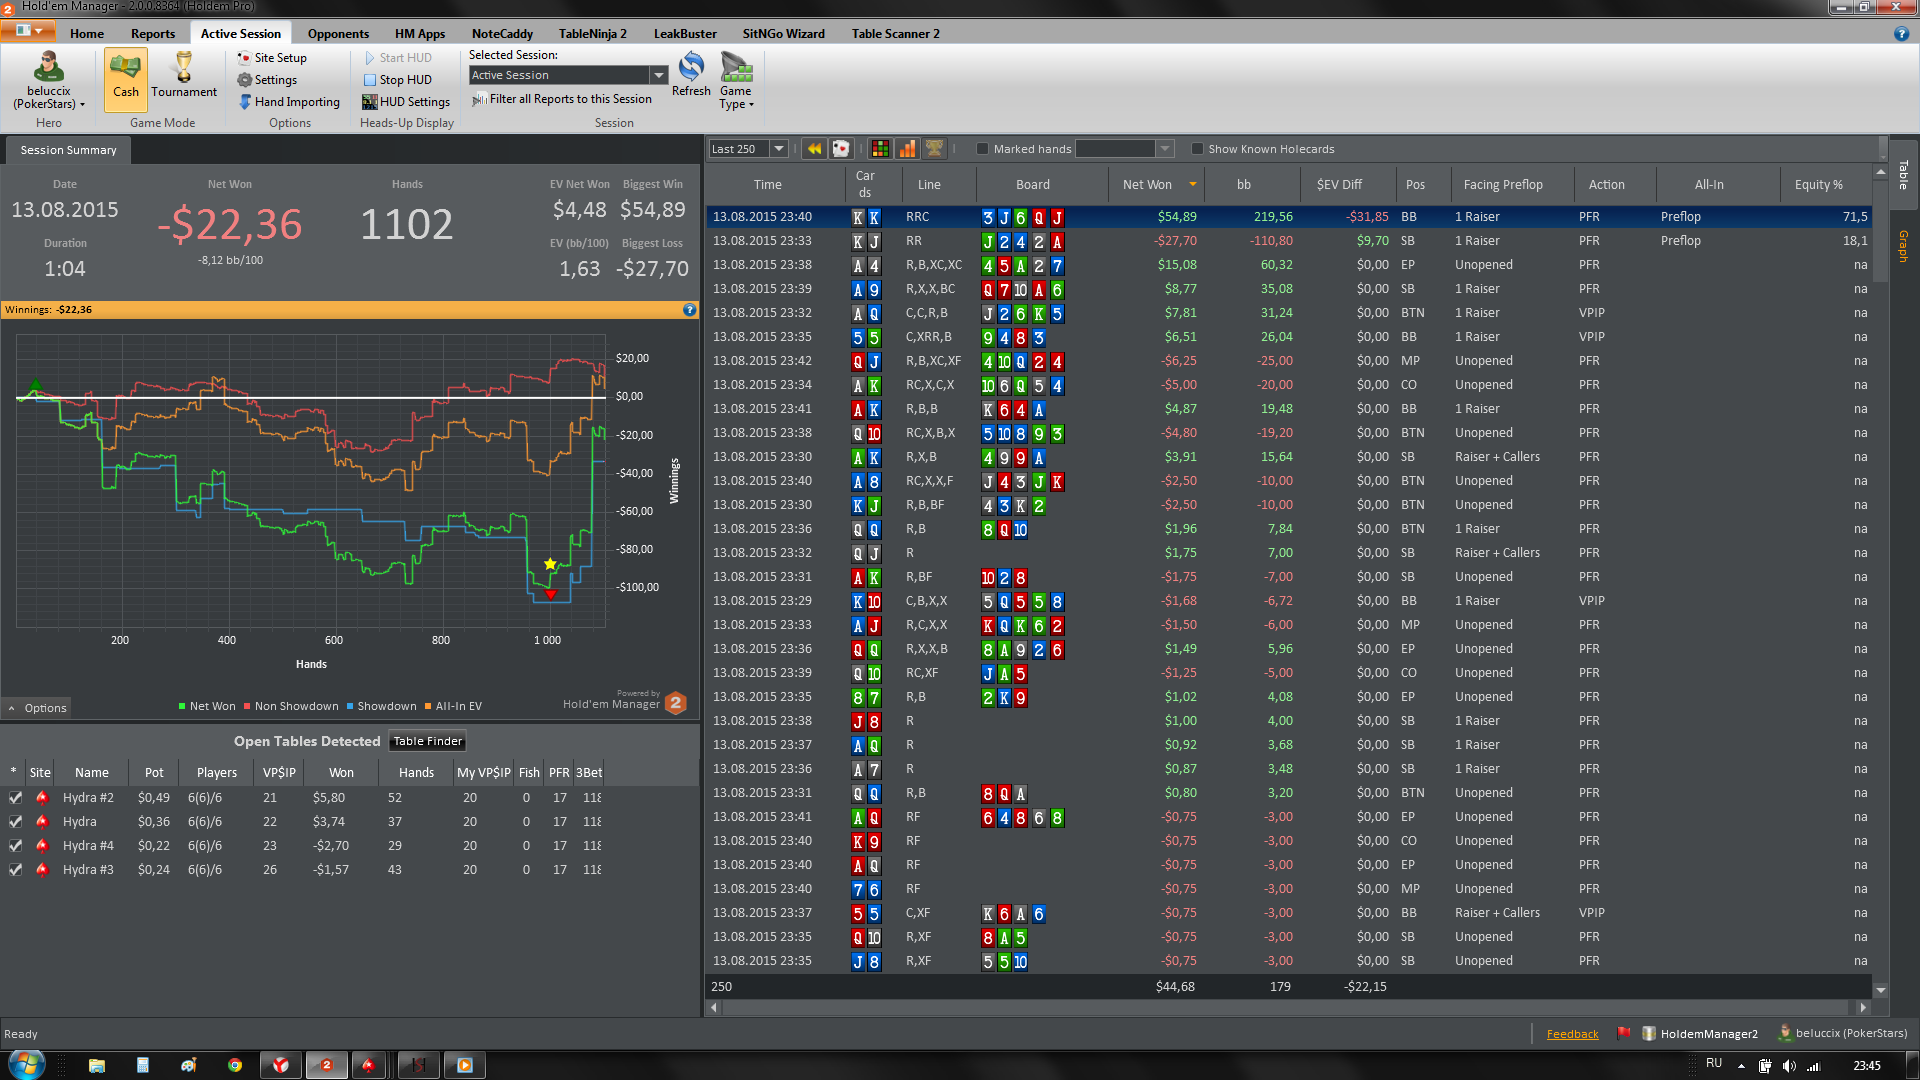1920x1080 pixels.
Task: Switch to the Reports tab
Action: [153, 34]
